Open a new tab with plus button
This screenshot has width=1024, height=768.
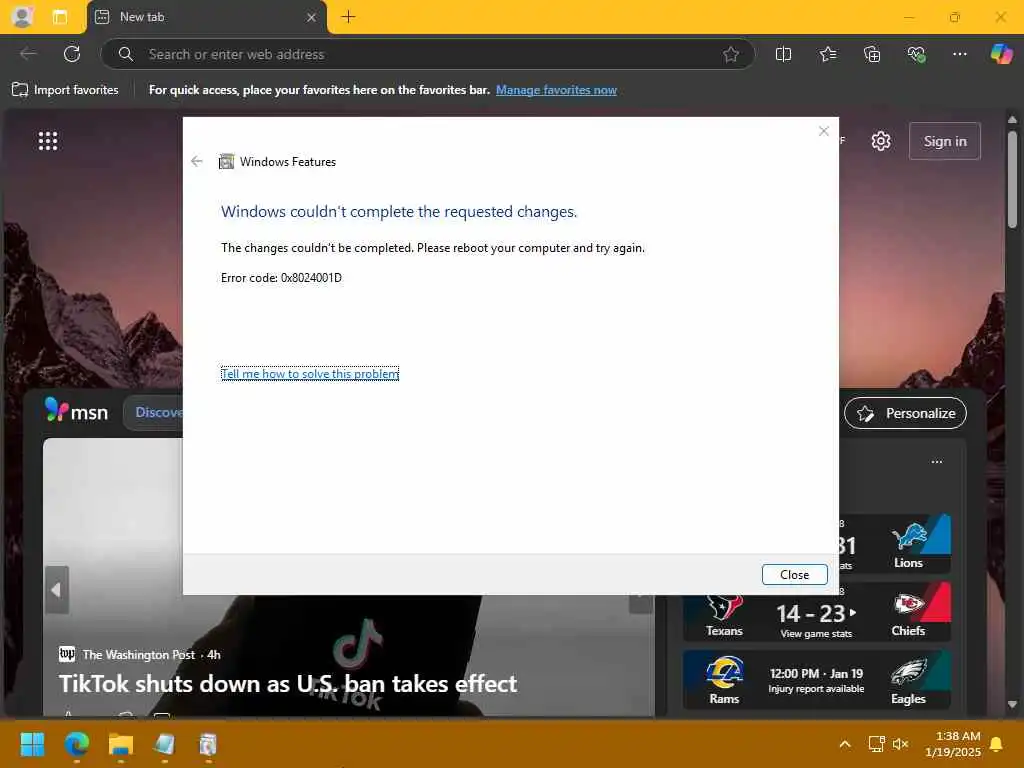click(348, 17)
